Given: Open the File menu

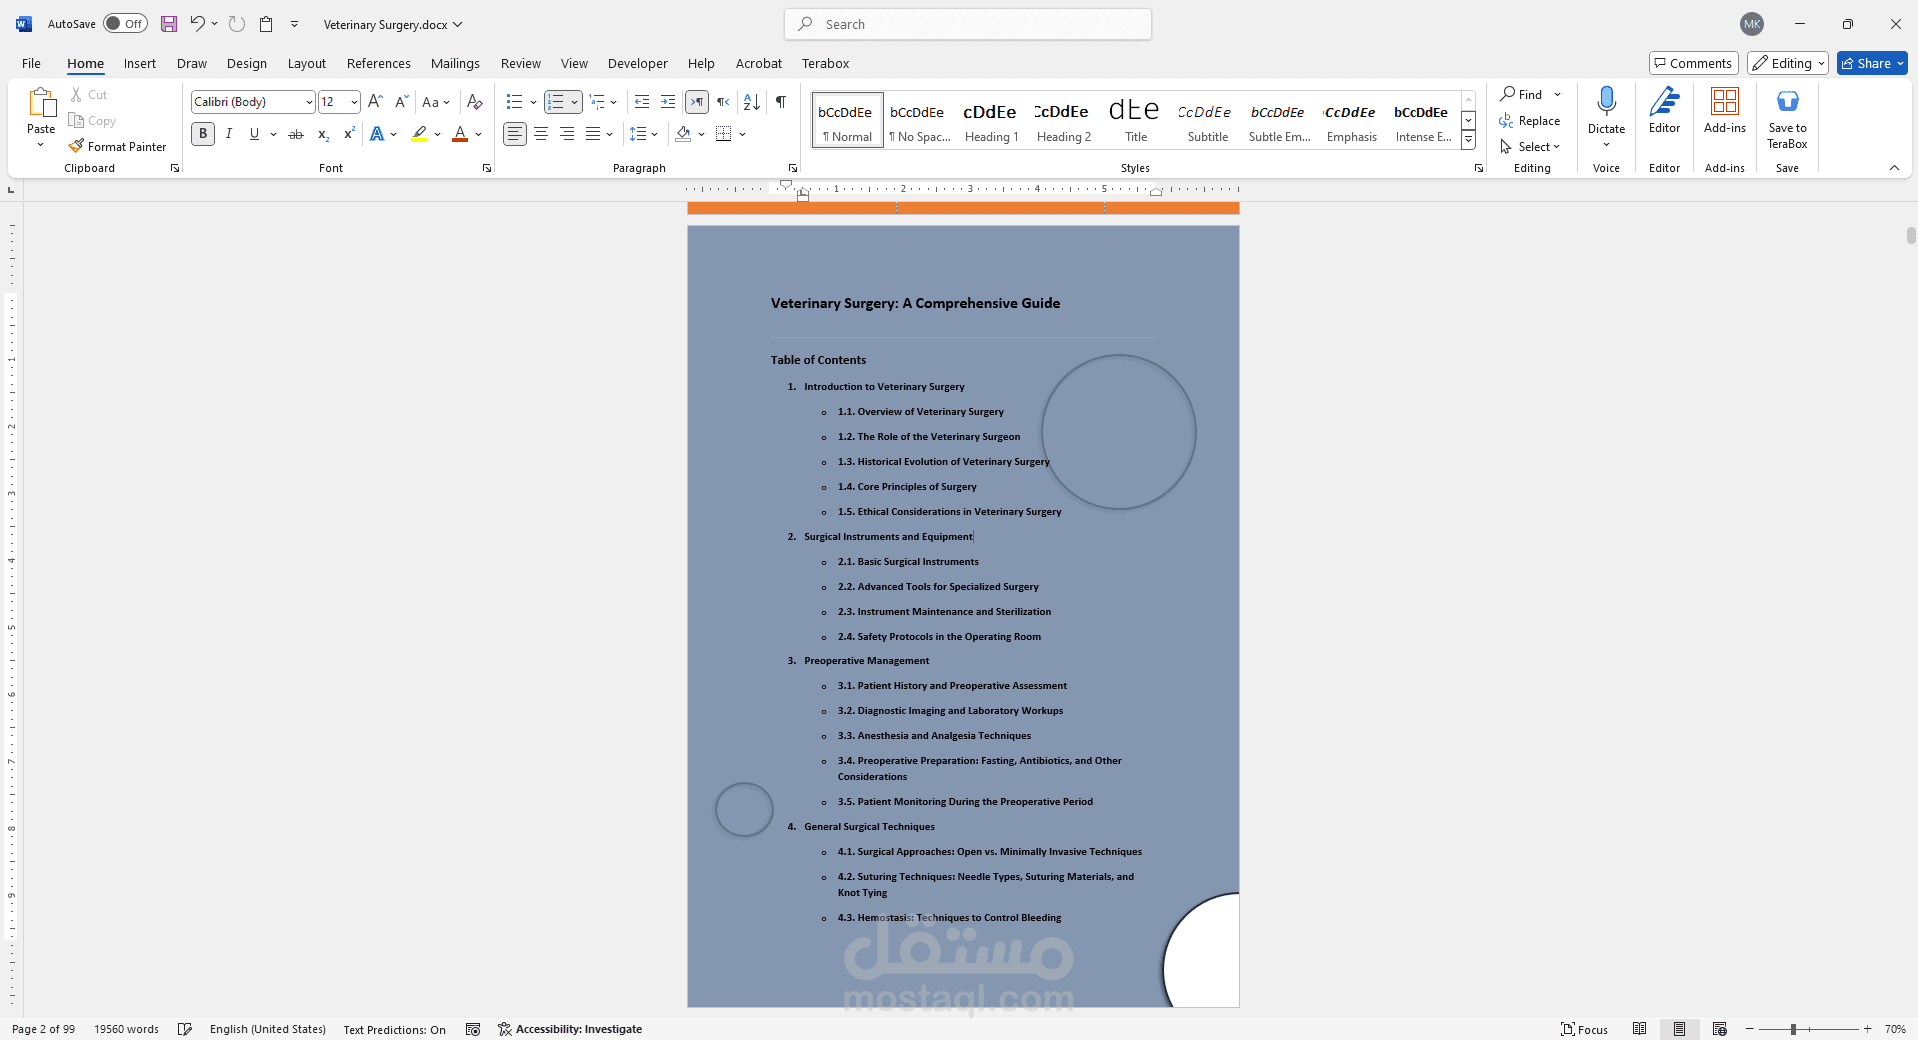Looking at the screenshot, I should (32, 63).
